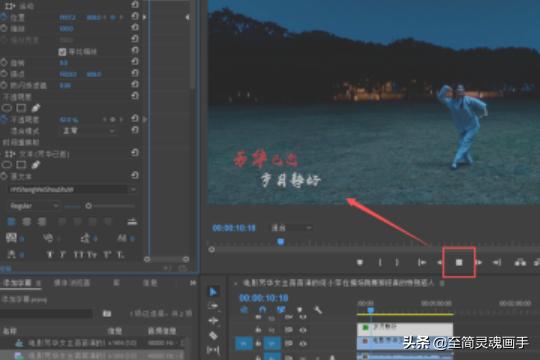Go to In point in Program Monitor

pyautogui.click(x=422, y=263)
